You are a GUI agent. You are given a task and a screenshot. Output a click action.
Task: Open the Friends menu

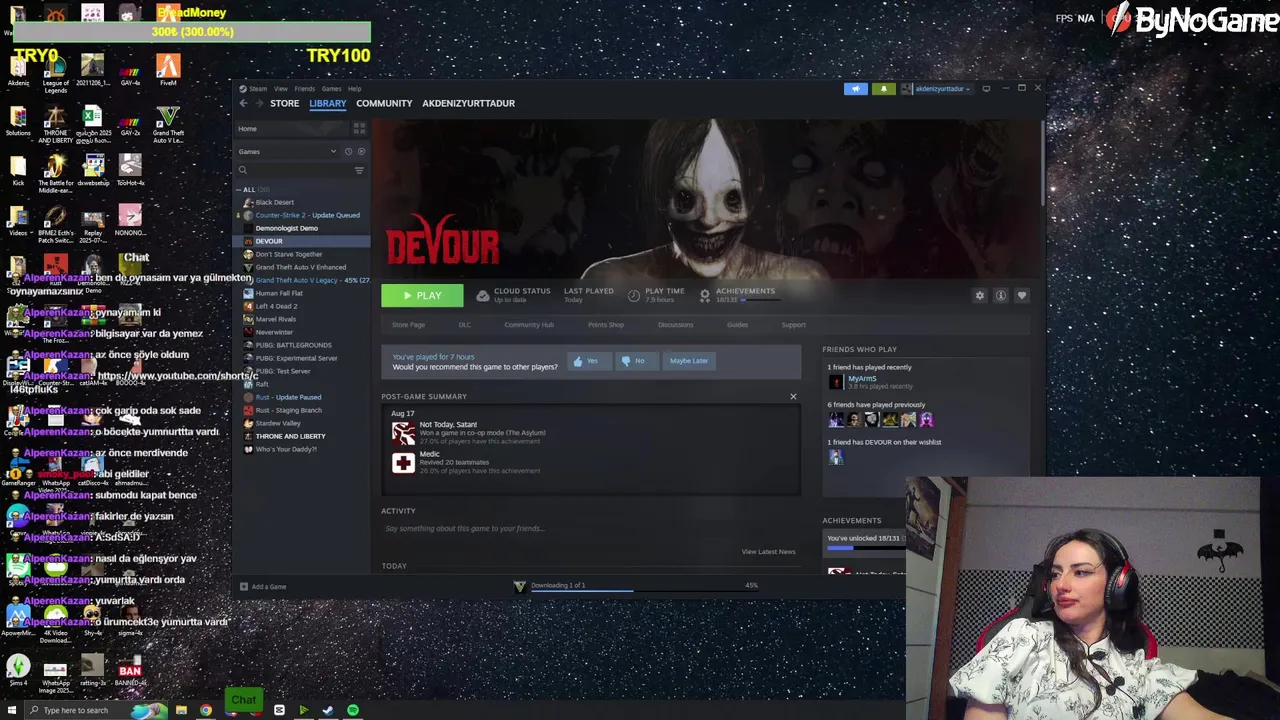click(x=304, y=89)
